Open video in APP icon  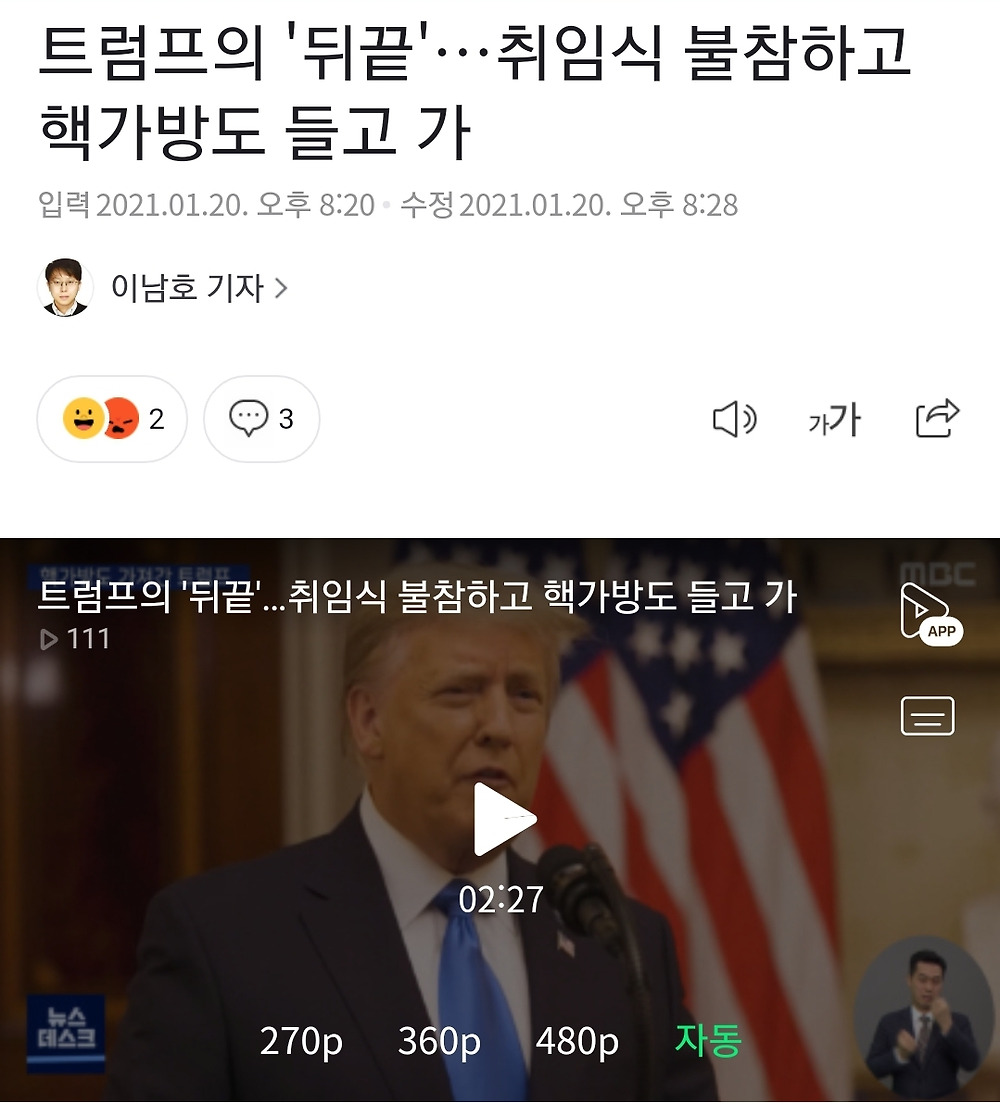(x=931, y=614)
